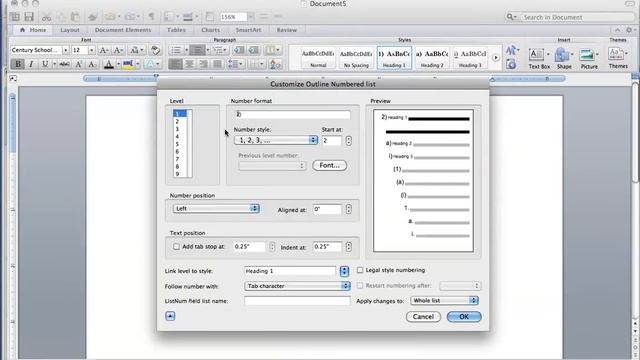Viewport: 640px width, 360px height.
Task: Align text right in Paragraph group
Action: coord(203,64)
